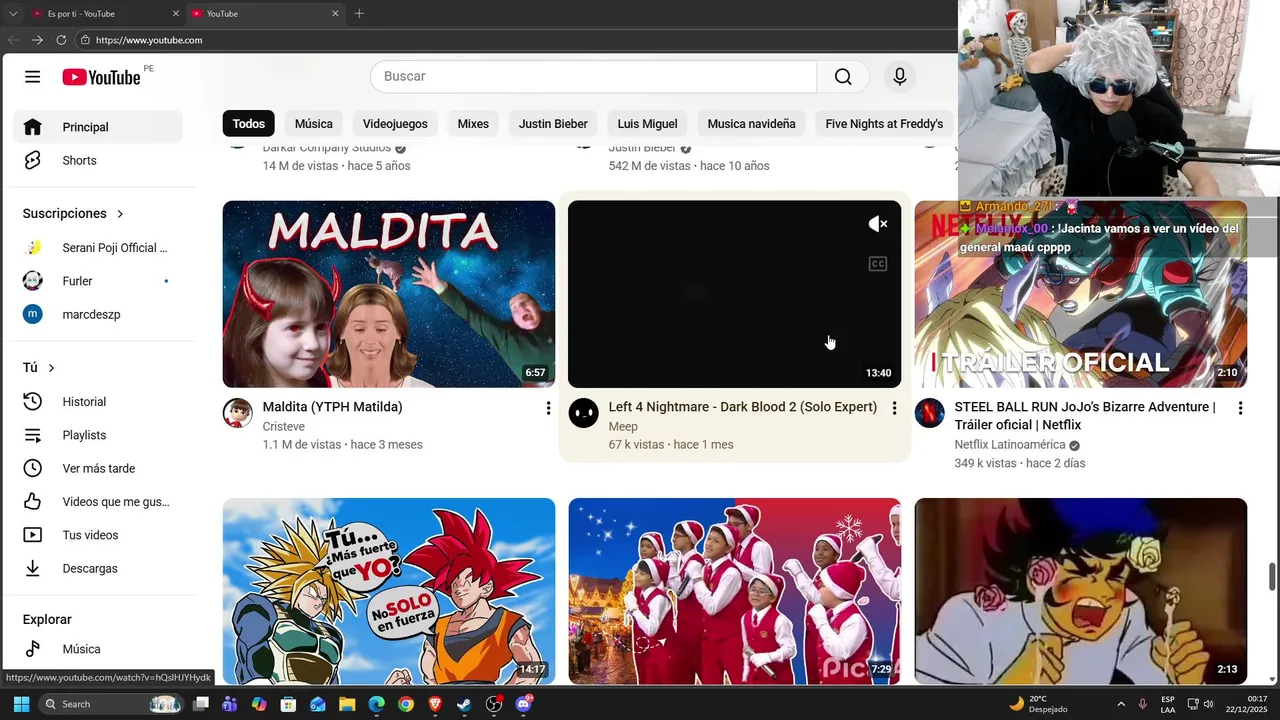
Task: Open OBS Studio from taskbar
Action: coord(494,704)
